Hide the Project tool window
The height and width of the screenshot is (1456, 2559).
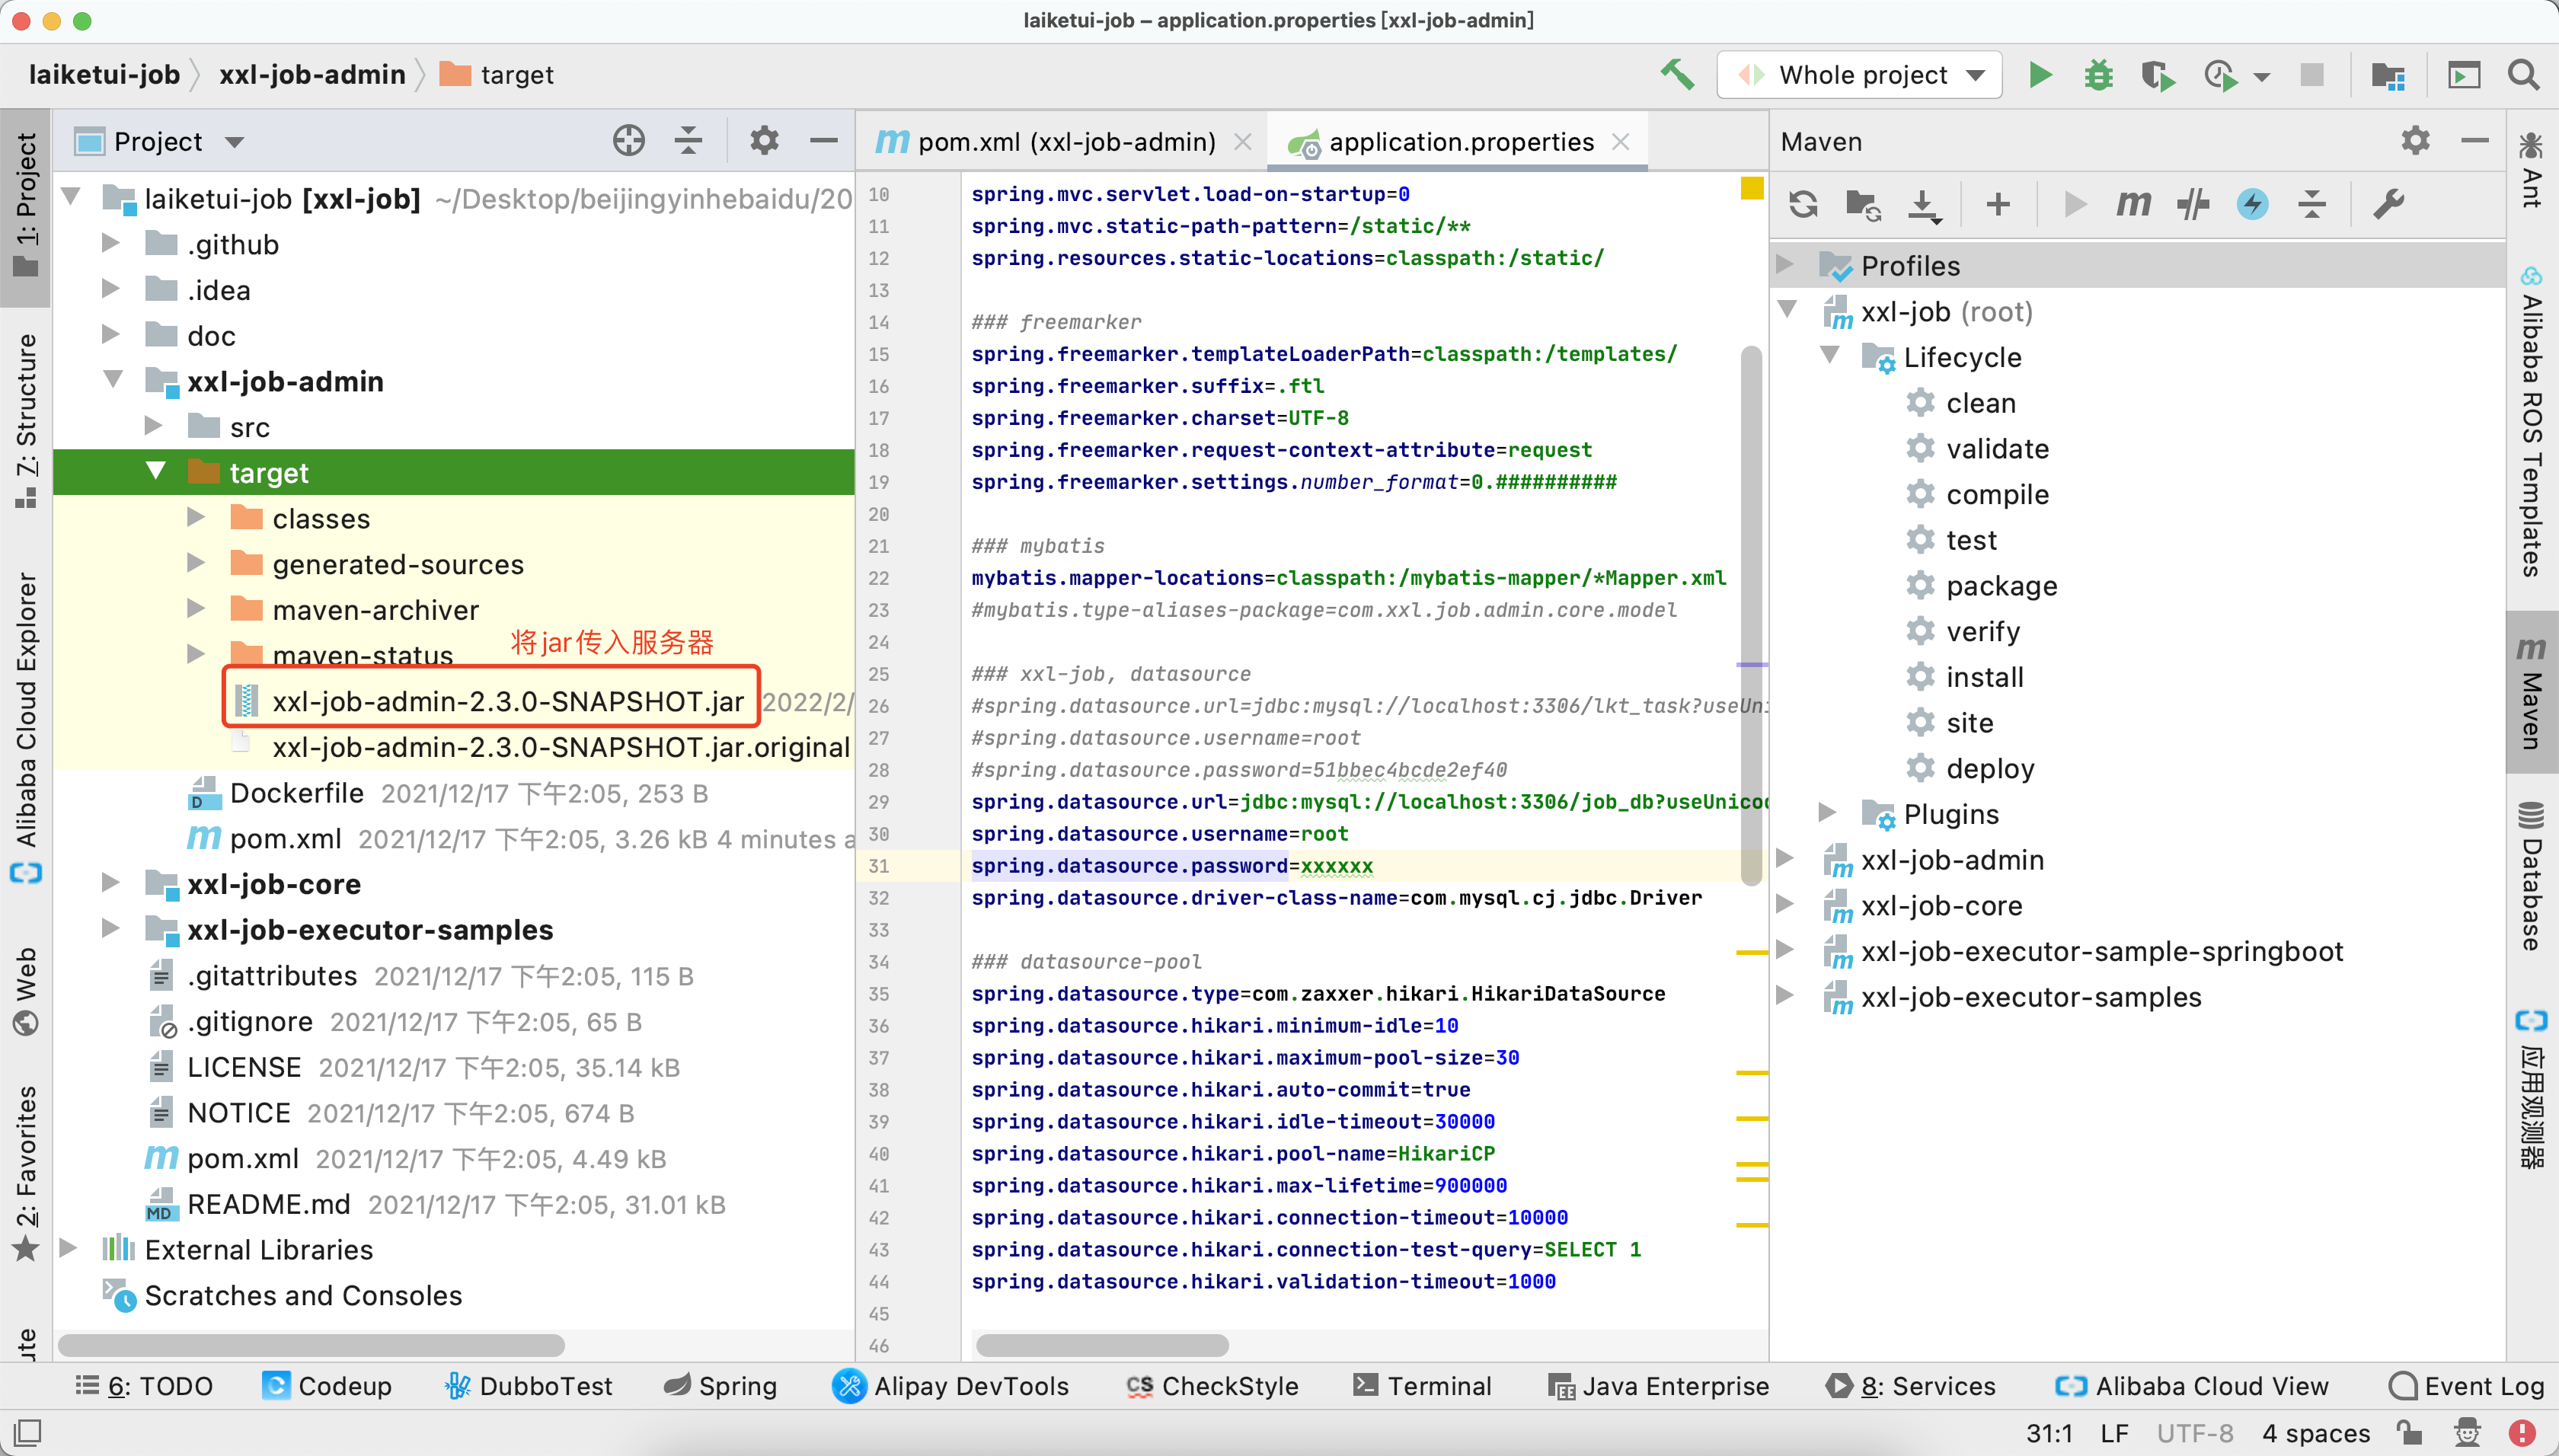pyautogui.click(x=823, y=141)
